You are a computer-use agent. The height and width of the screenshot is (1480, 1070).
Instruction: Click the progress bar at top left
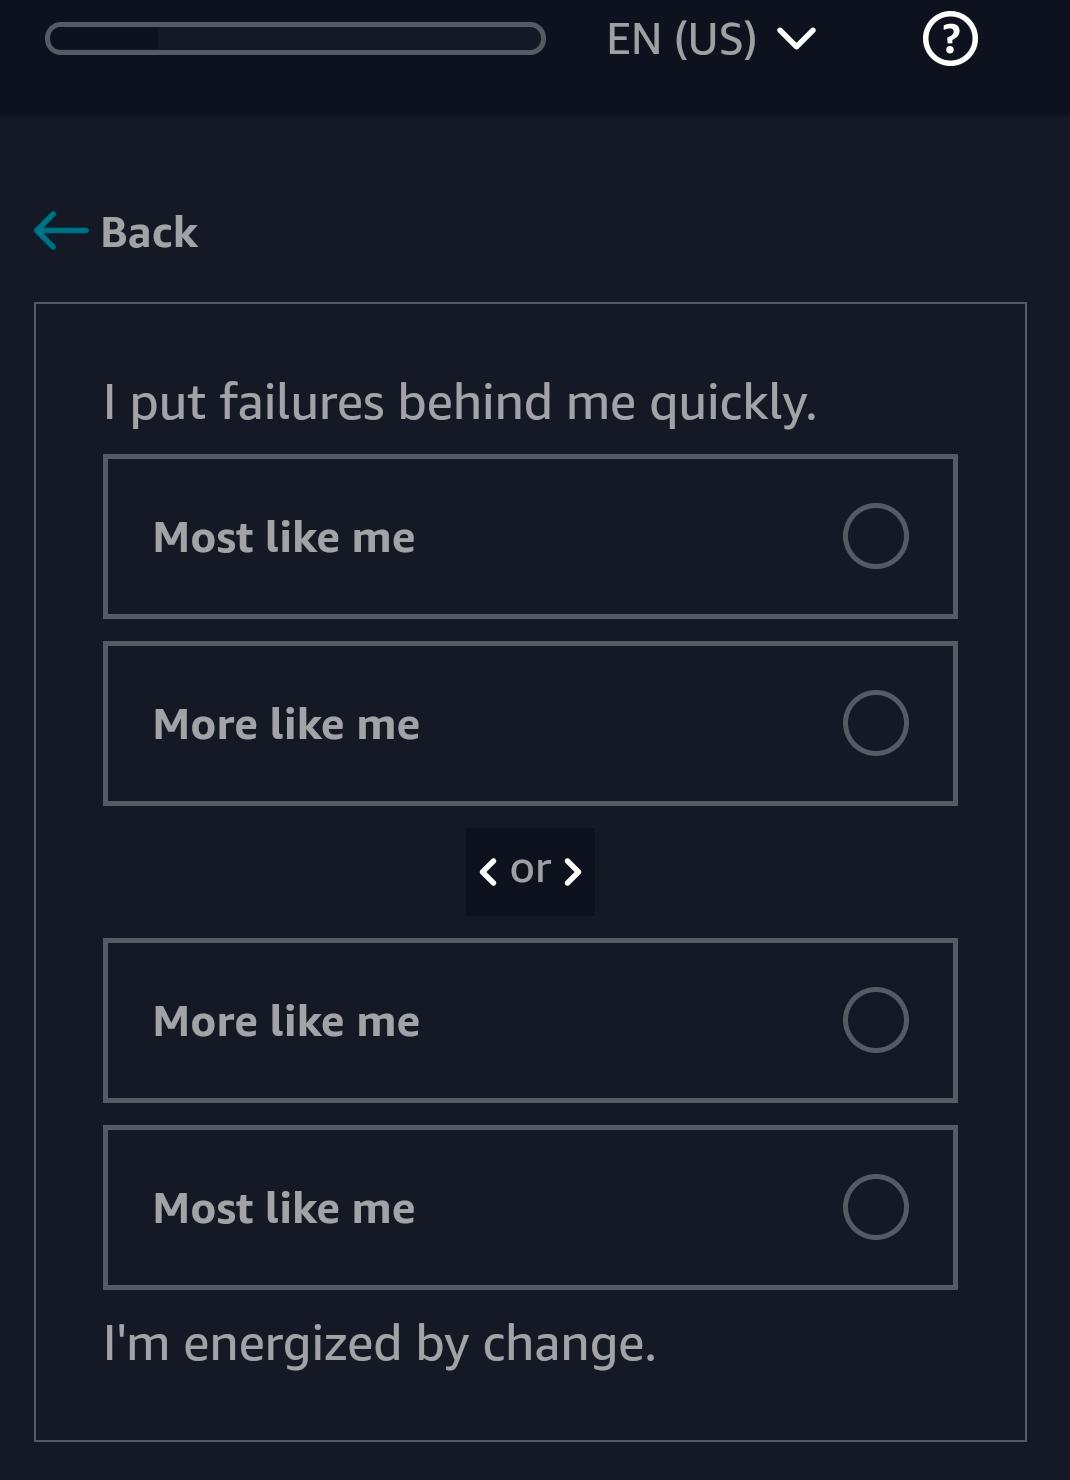pos(295,38)
